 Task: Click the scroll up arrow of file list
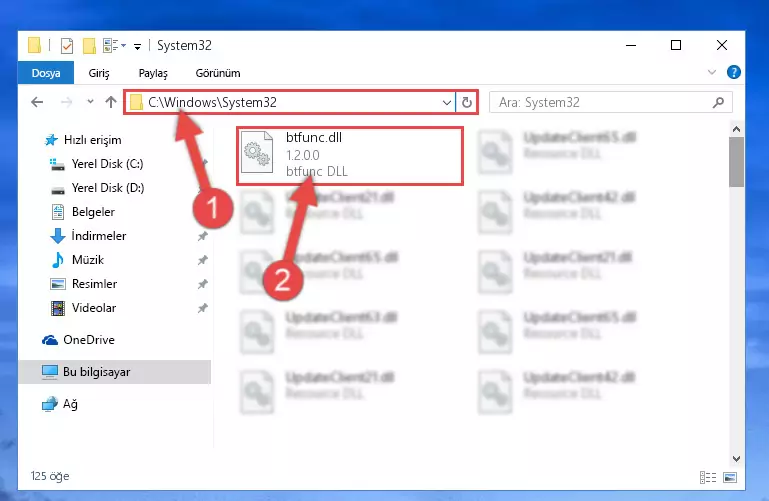coord(736,129)
